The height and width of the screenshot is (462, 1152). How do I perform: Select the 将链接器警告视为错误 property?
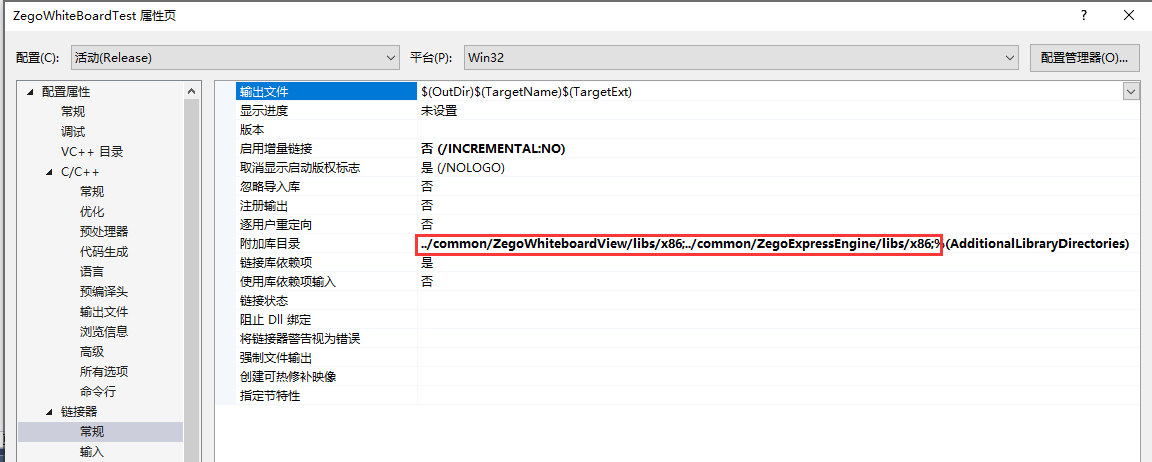299,339
